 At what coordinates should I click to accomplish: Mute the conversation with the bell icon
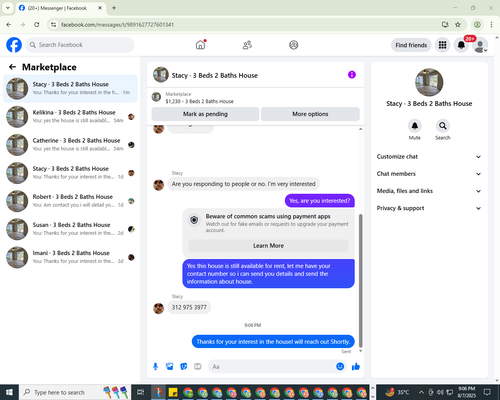415,126
